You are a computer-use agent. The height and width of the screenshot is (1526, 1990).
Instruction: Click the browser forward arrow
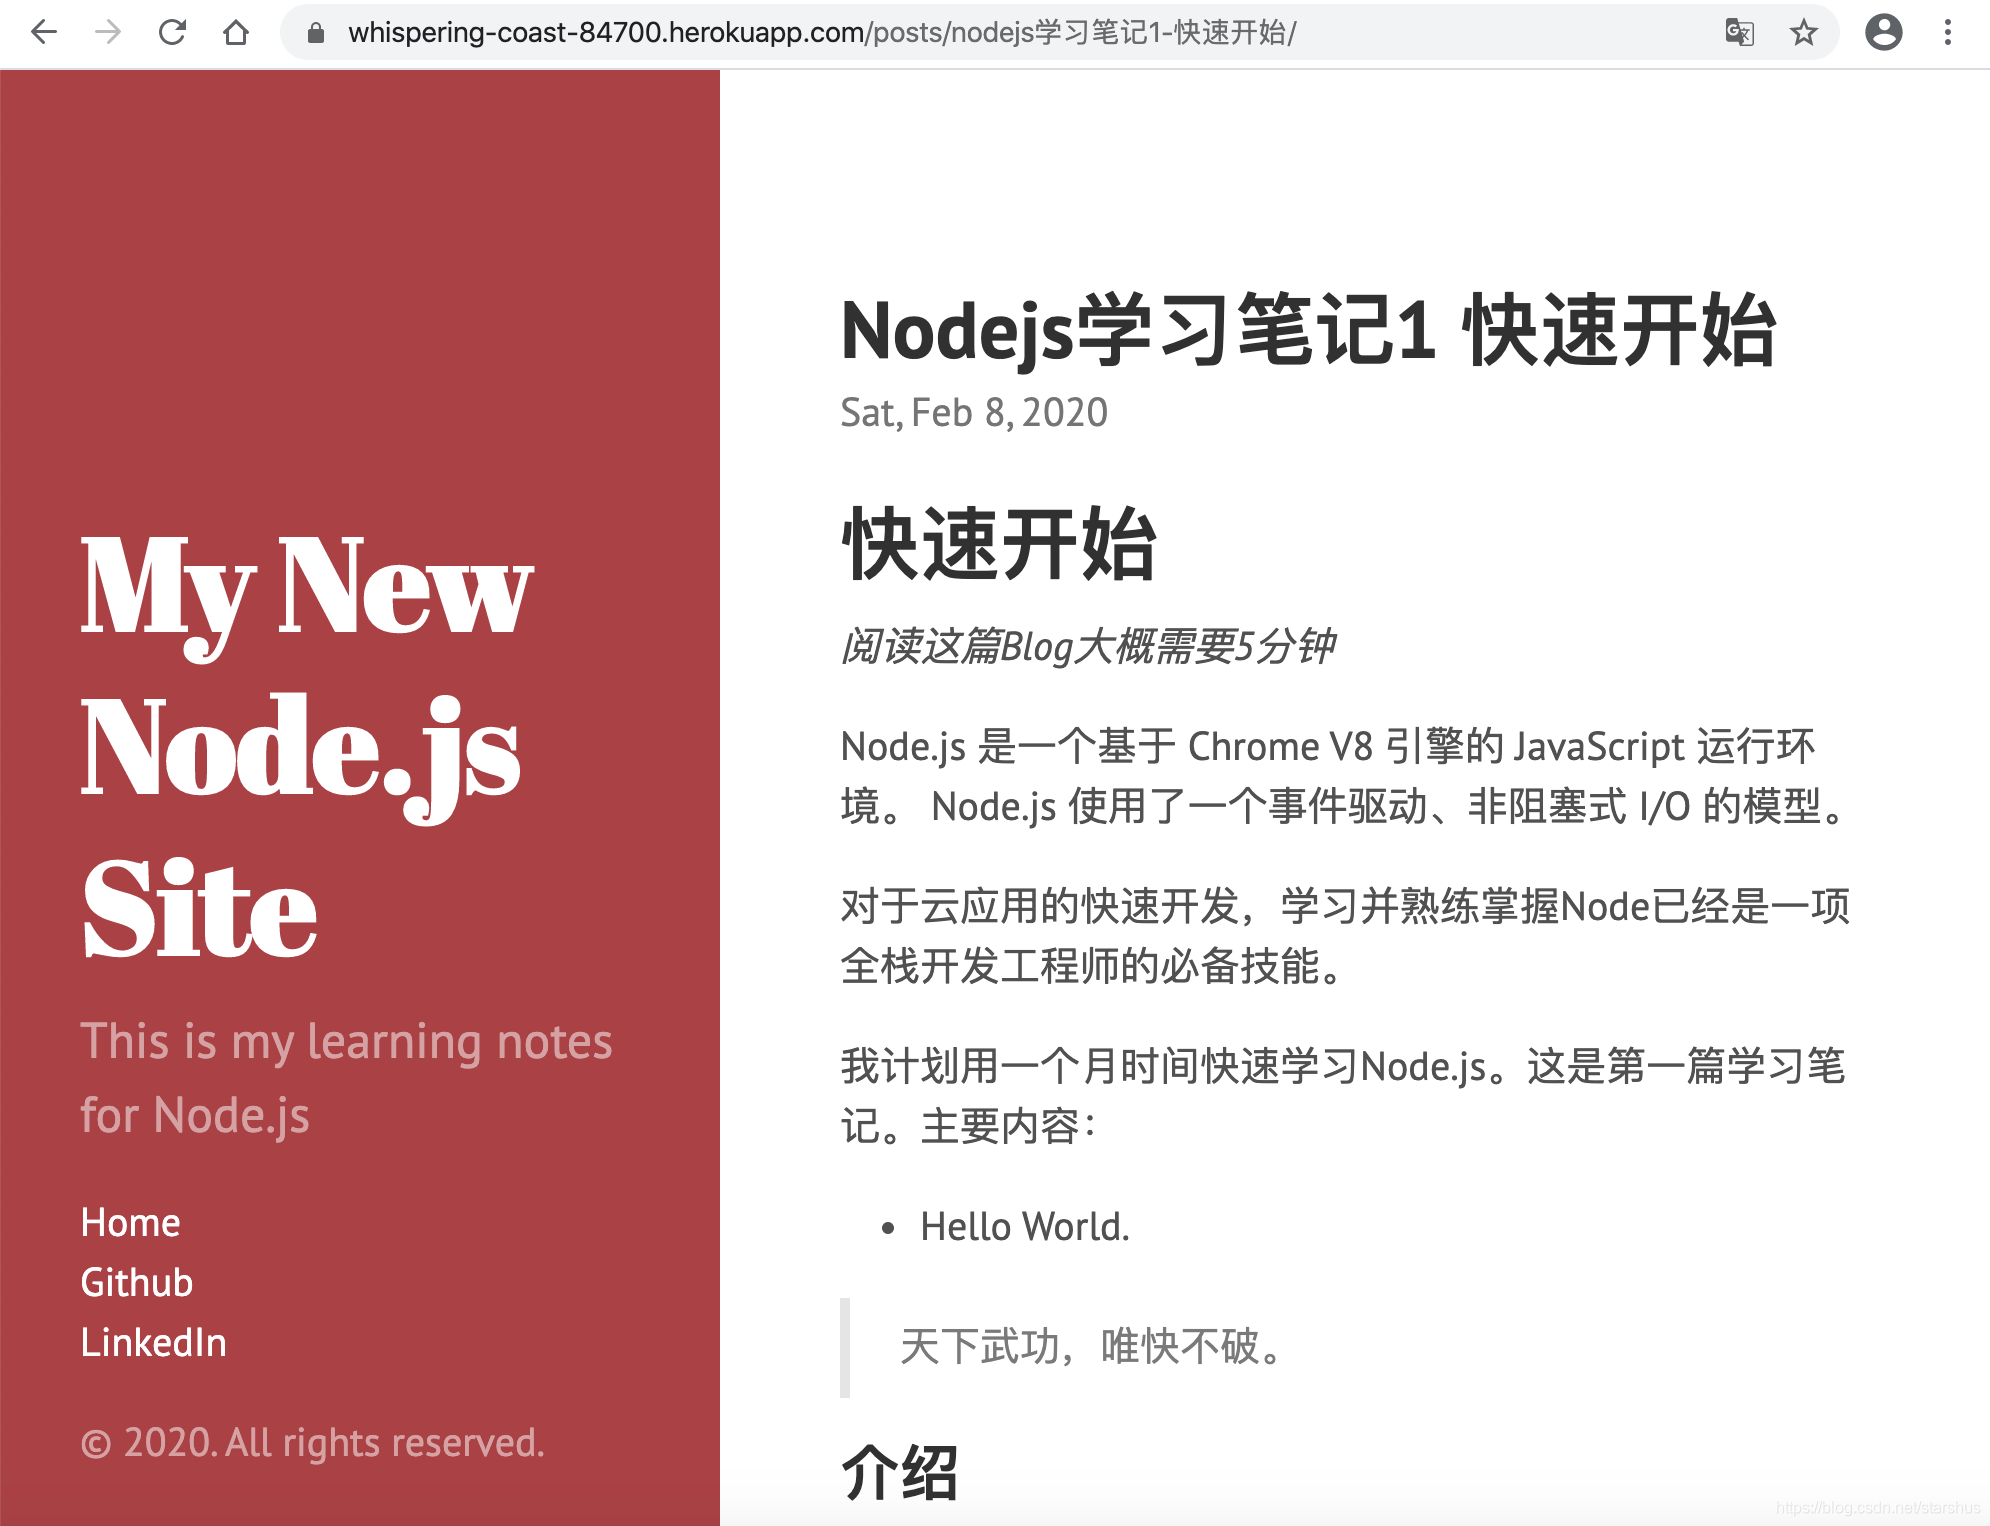(x=108, y=33)
